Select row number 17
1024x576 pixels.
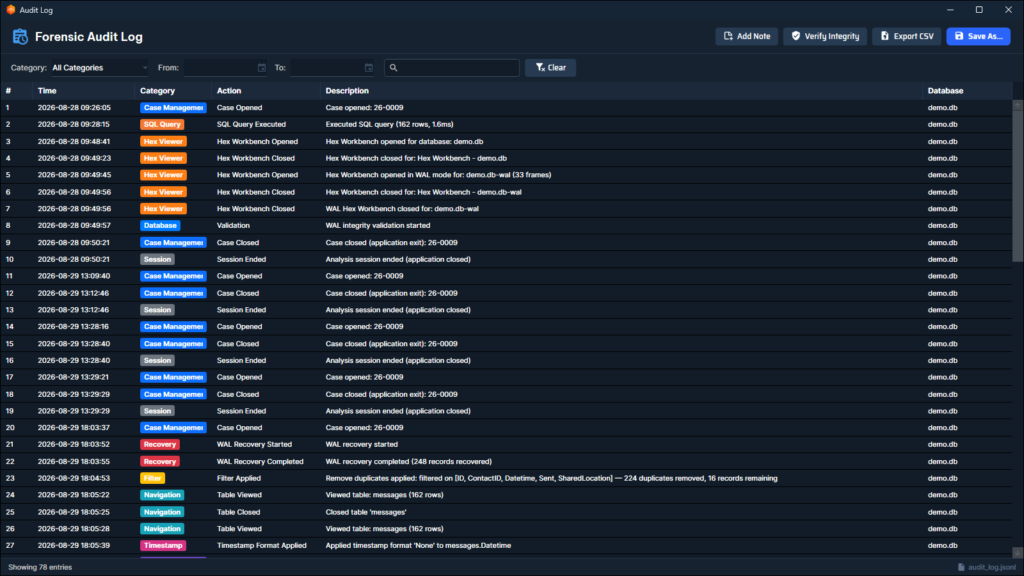coord(10,377)
